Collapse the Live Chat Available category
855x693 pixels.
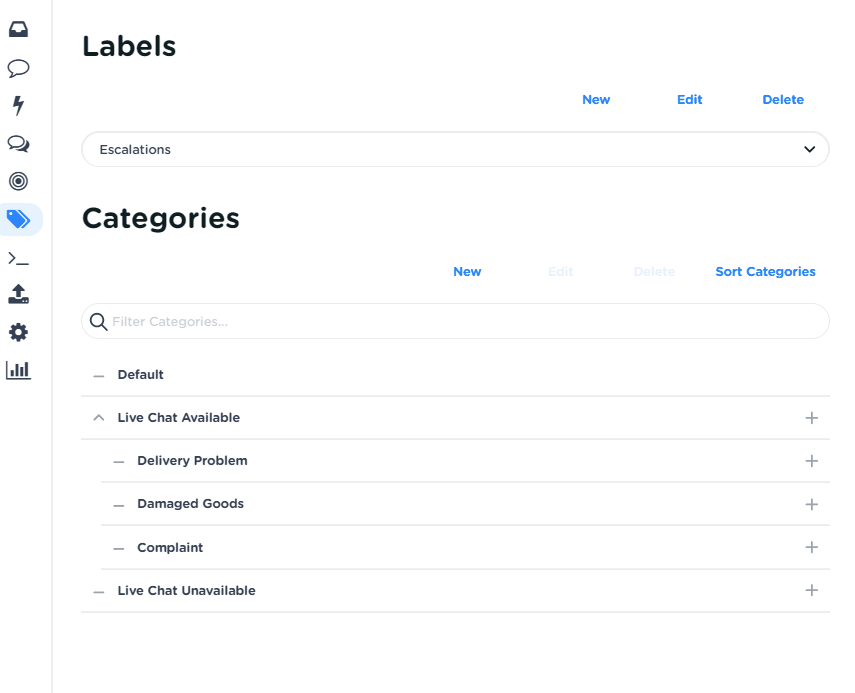tap(98, 418)
